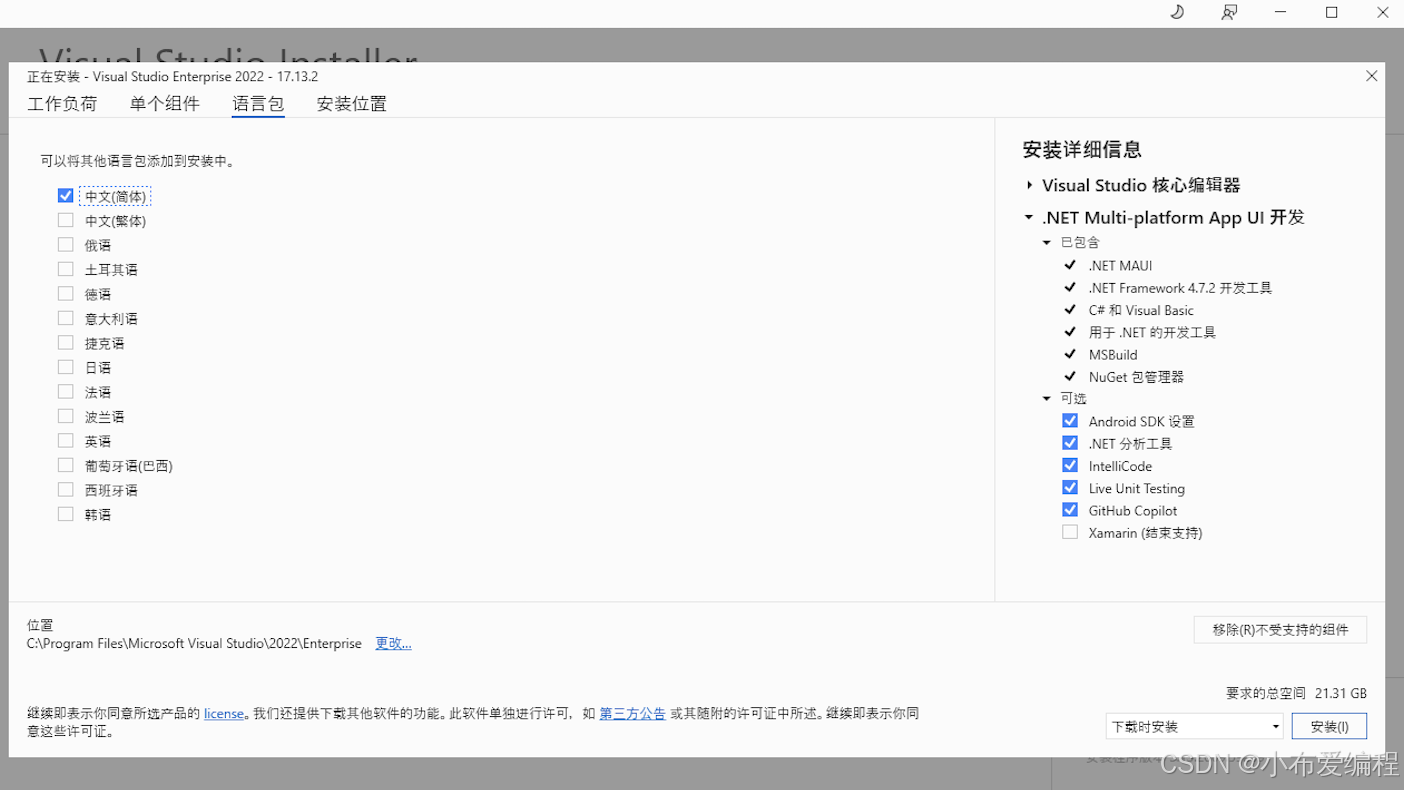Tick the 意大利语 language checkbox

66,318
